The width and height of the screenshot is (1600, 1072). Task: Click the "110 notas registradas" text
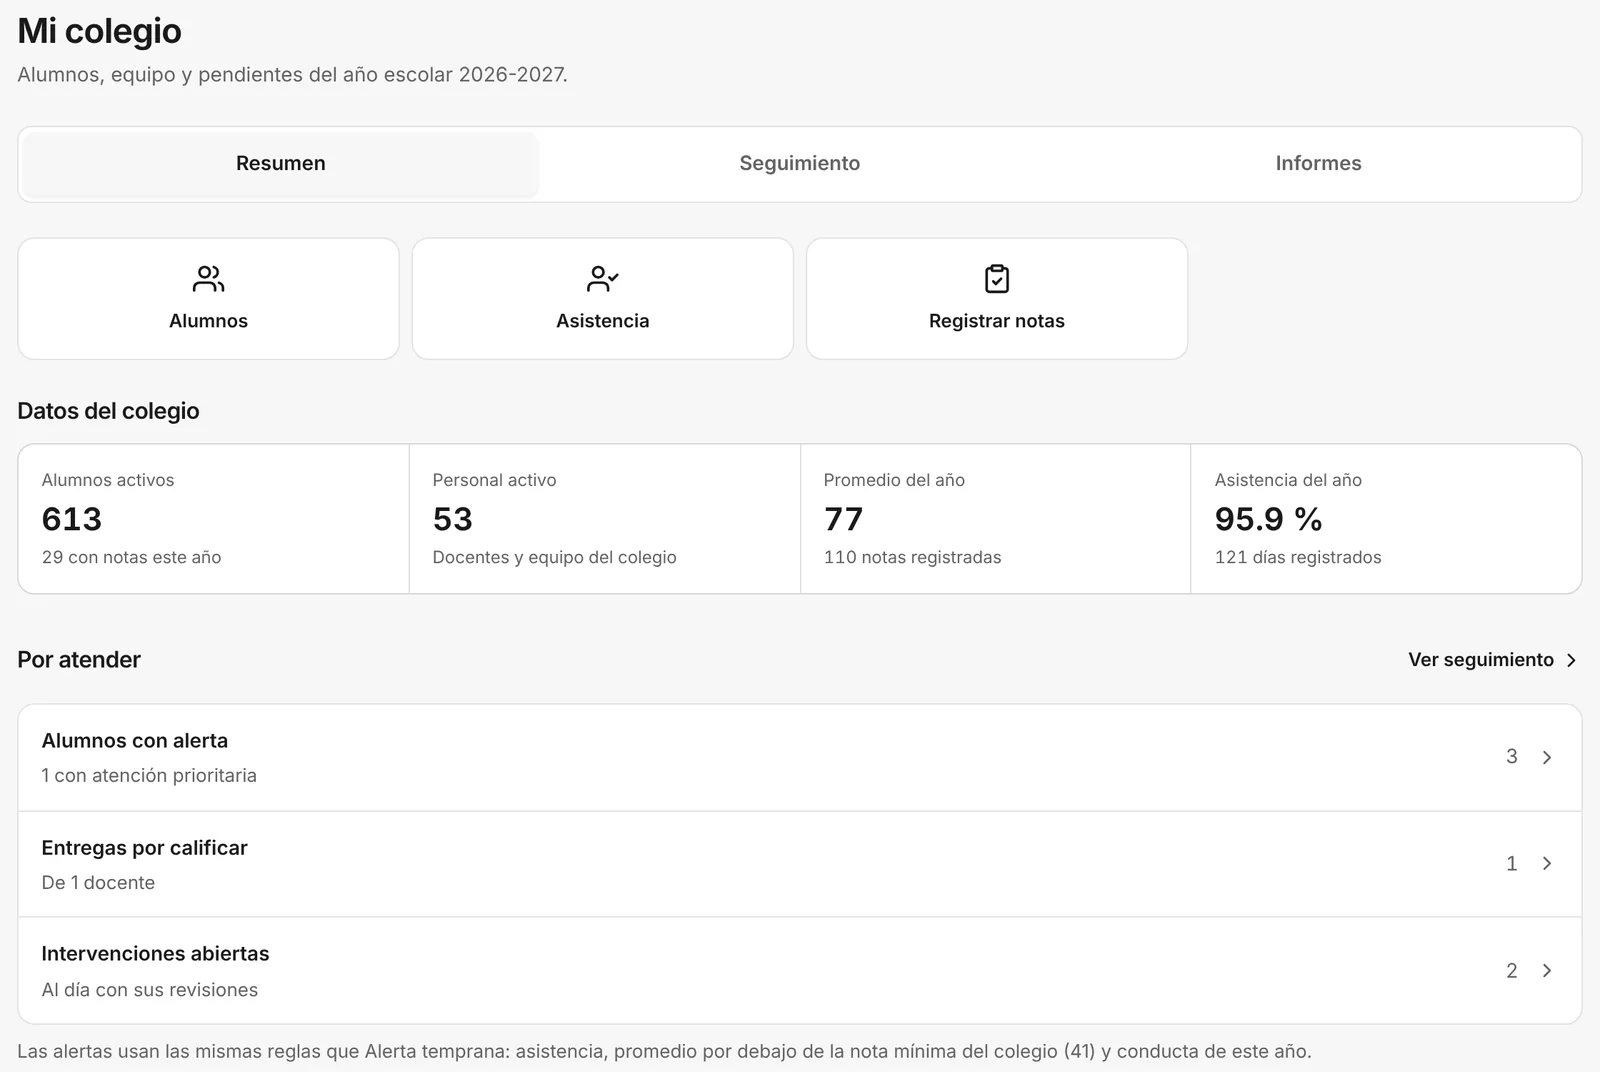[x=912, y=557]
